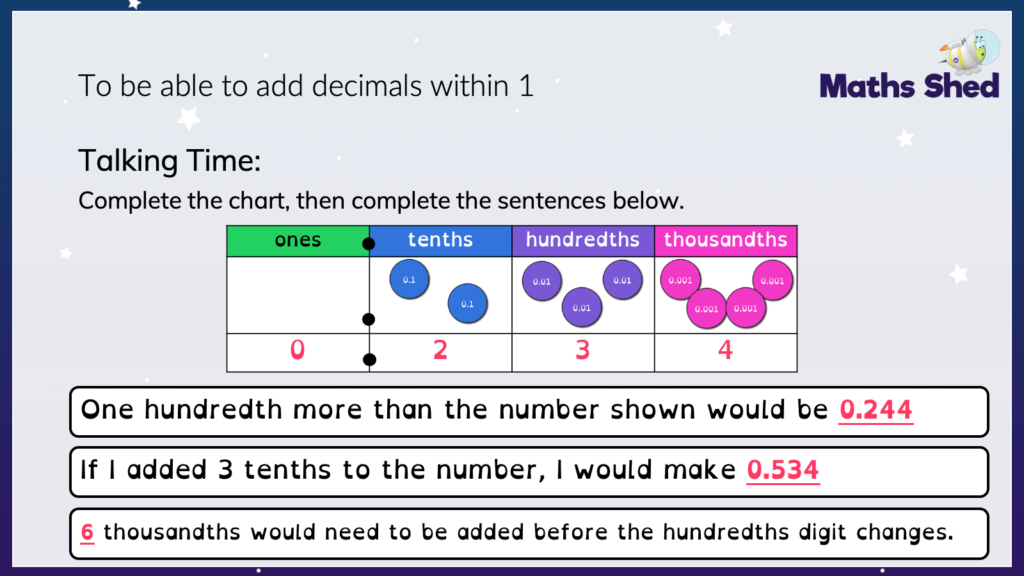Screen dimensions: 1024x576
Task: Click the blue tenths column header
Action: 441,240
